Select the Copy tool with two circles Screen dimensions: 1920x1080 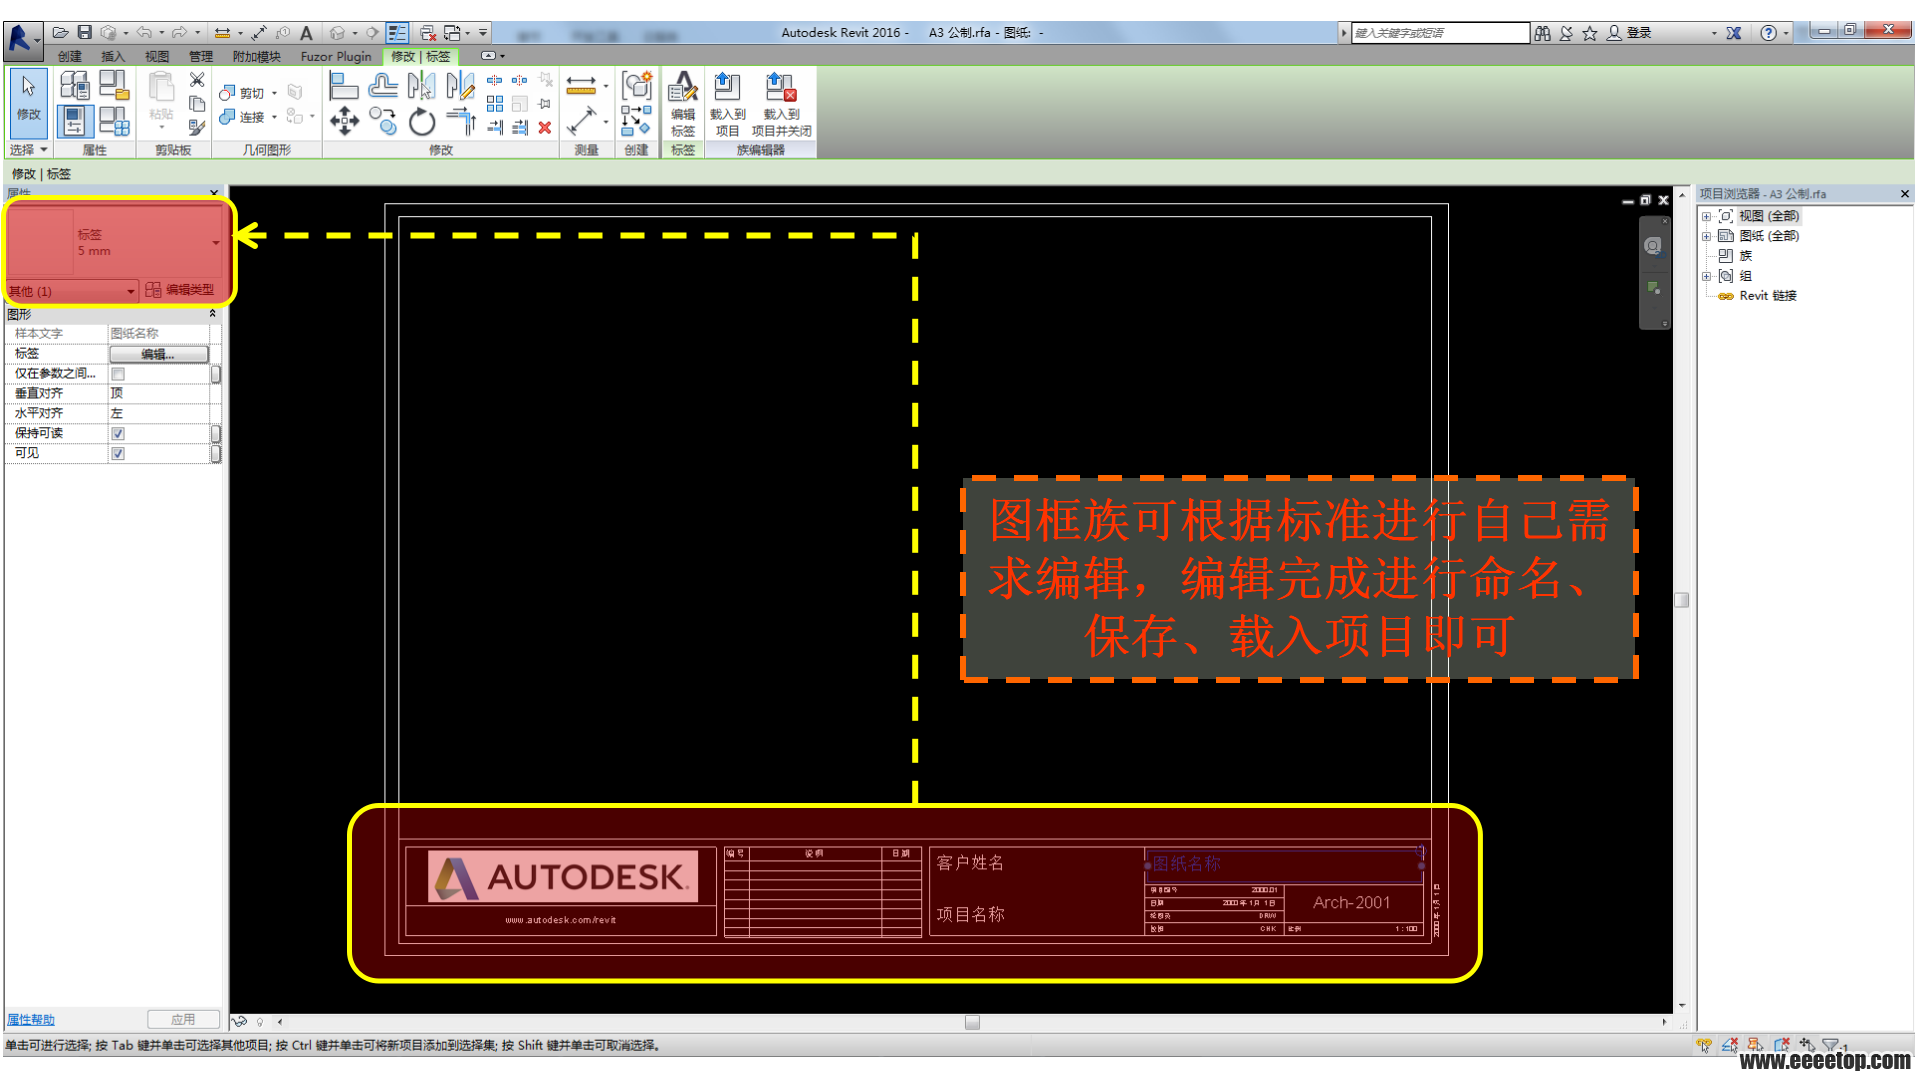click(x=383, y=122)
